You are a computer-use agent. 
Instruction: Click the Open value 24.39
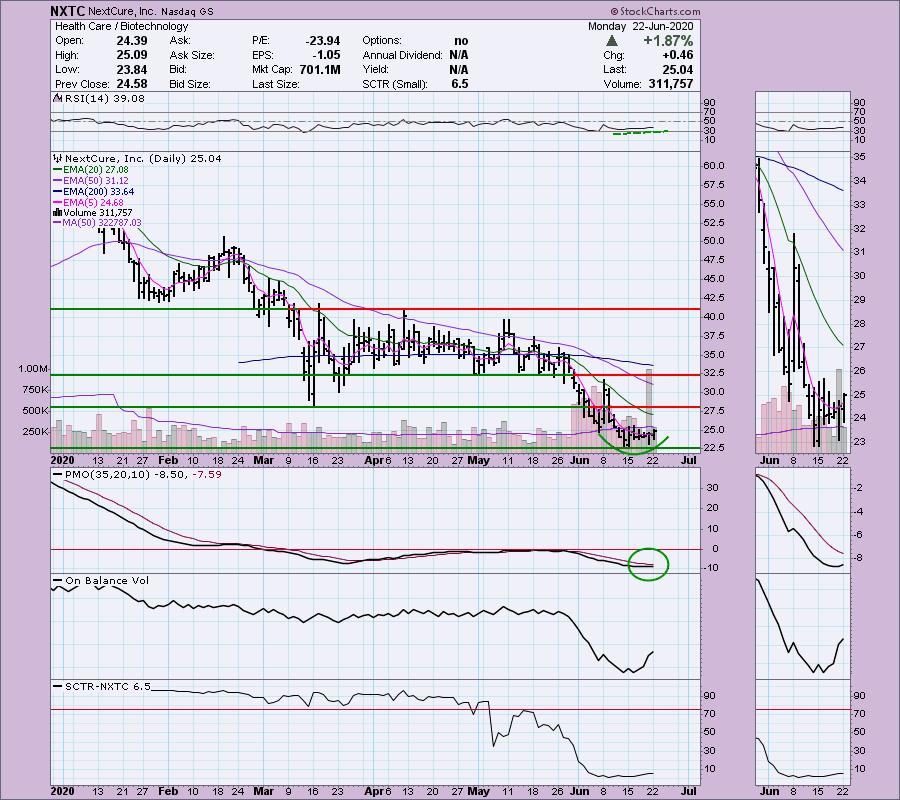pos(132,41)
